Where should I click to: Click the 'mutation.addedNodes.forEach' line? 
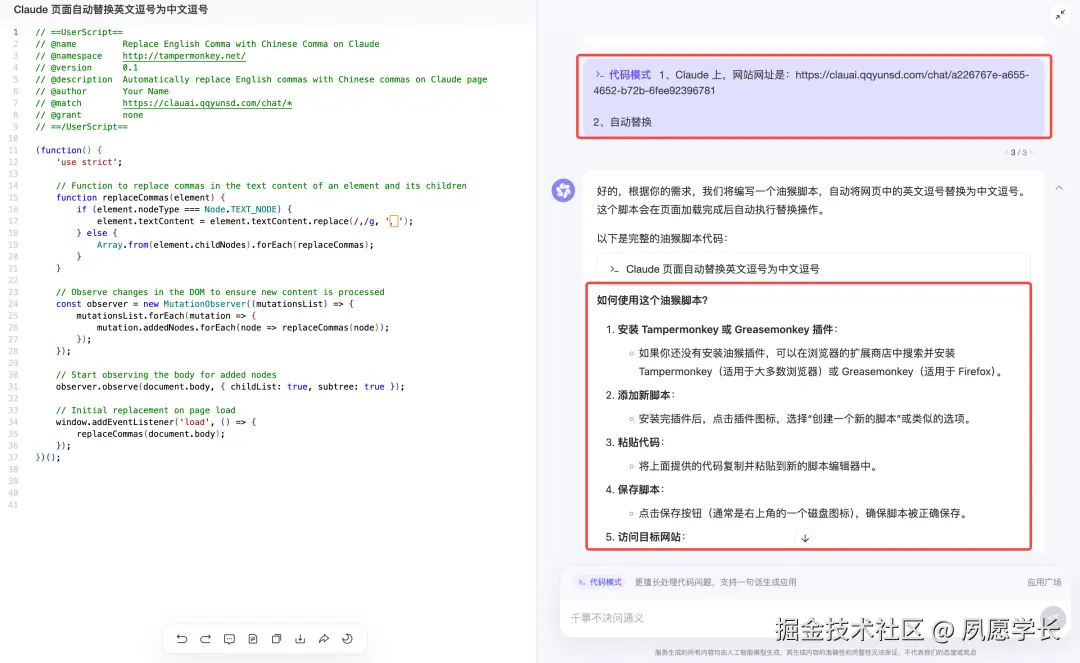(242, 328)
